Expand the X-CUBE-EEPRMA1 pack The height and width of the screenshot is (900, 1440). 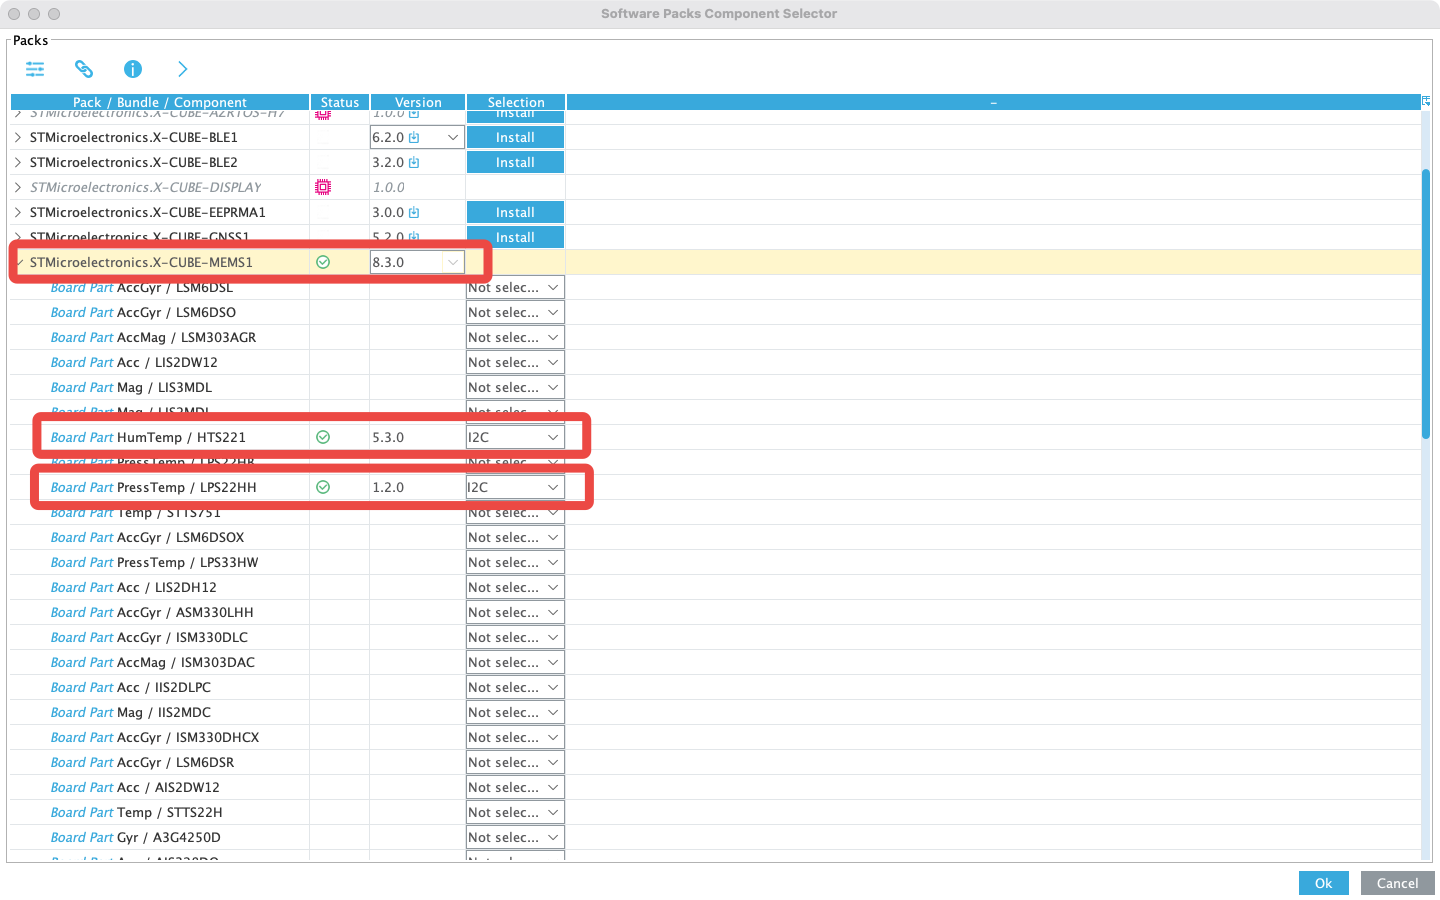coord(18,212)
